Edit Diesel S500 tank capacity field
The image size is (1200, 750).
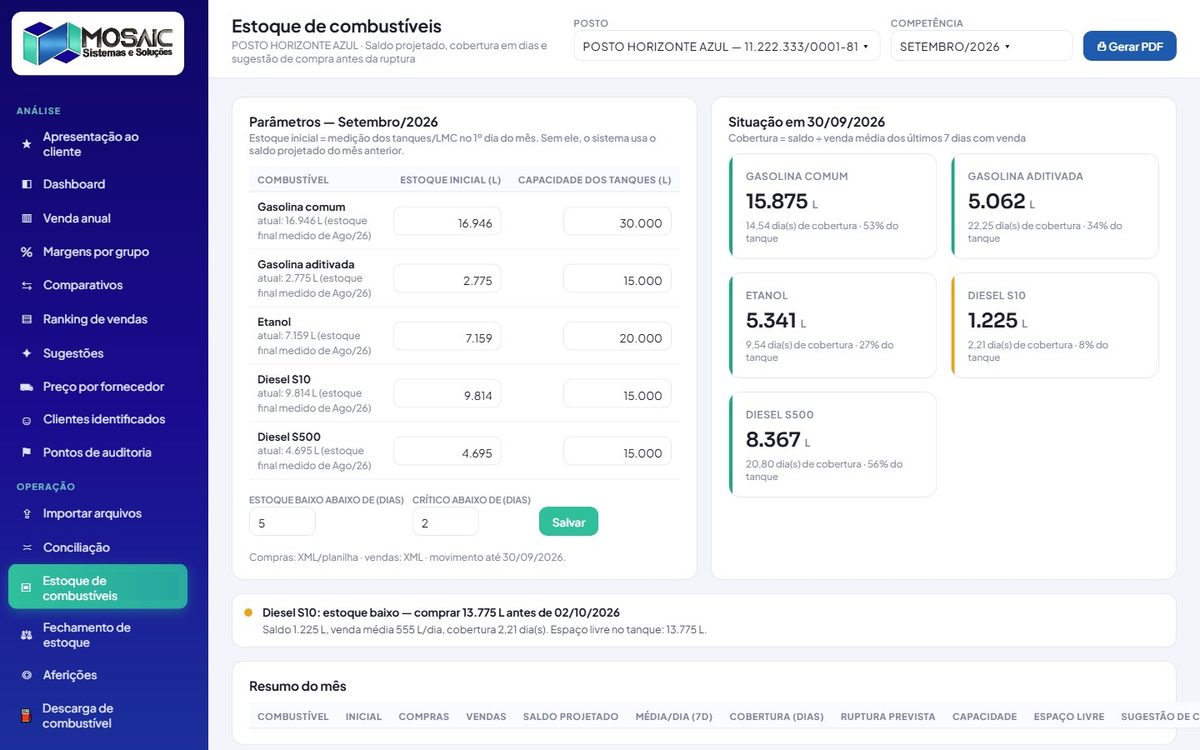pyautogui.click(x=617, y=452)
